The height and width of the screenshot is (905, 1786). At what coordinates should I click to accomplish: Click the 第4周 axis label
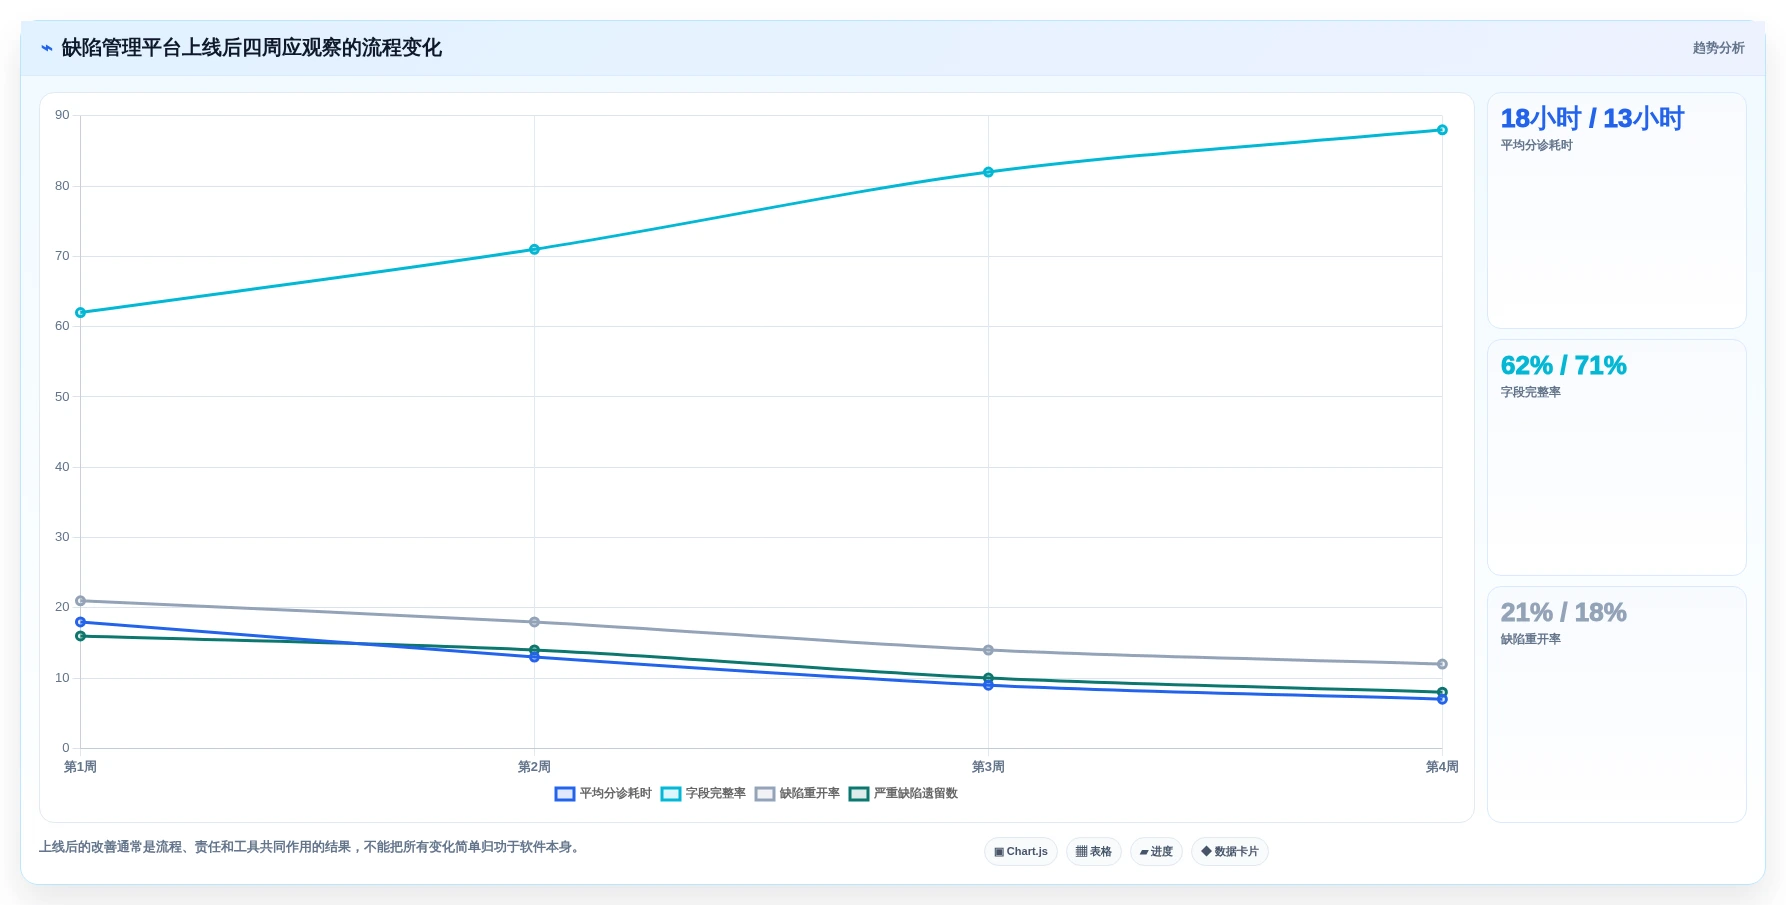pos(1442,767)
